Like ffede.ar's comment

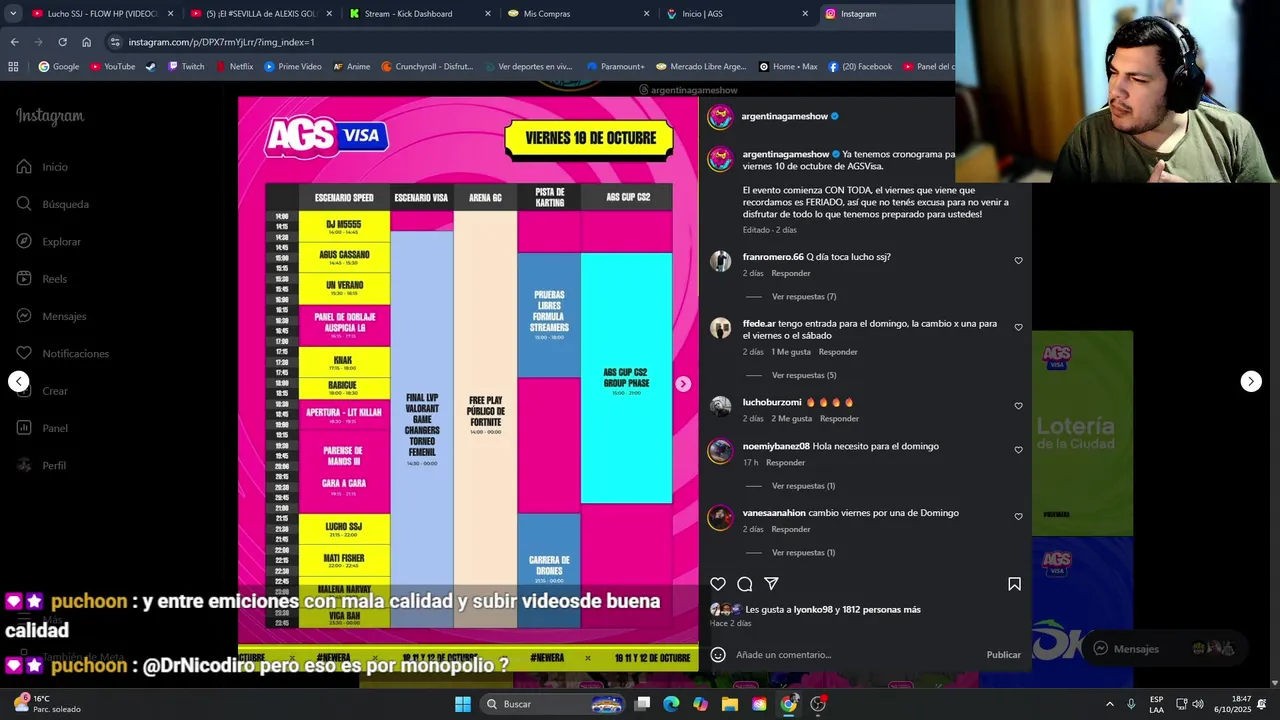(x=1018, y=327)
